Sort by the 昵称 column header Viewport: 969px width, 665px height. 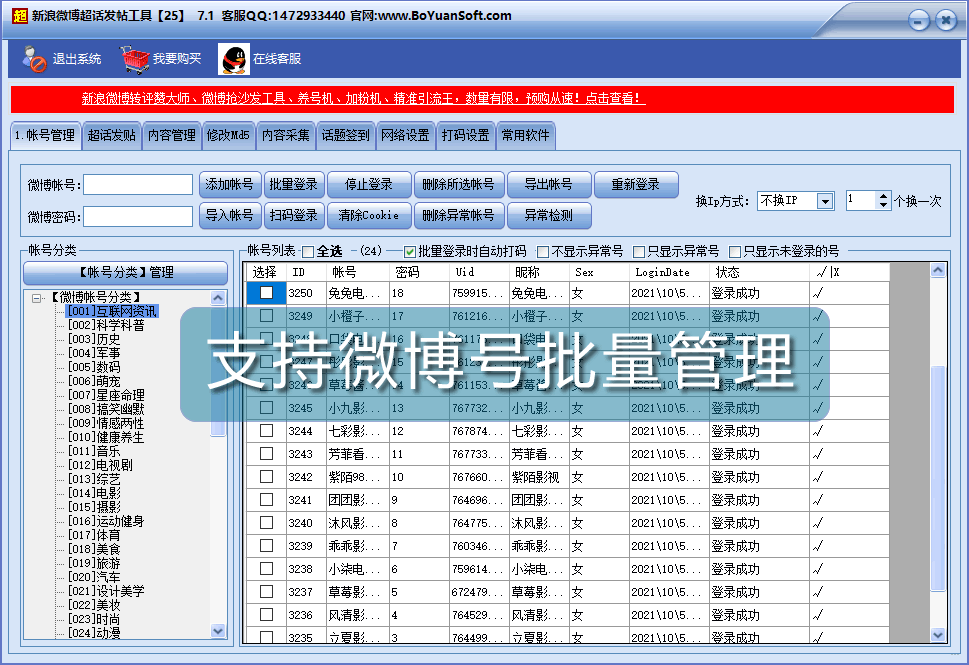539,272
